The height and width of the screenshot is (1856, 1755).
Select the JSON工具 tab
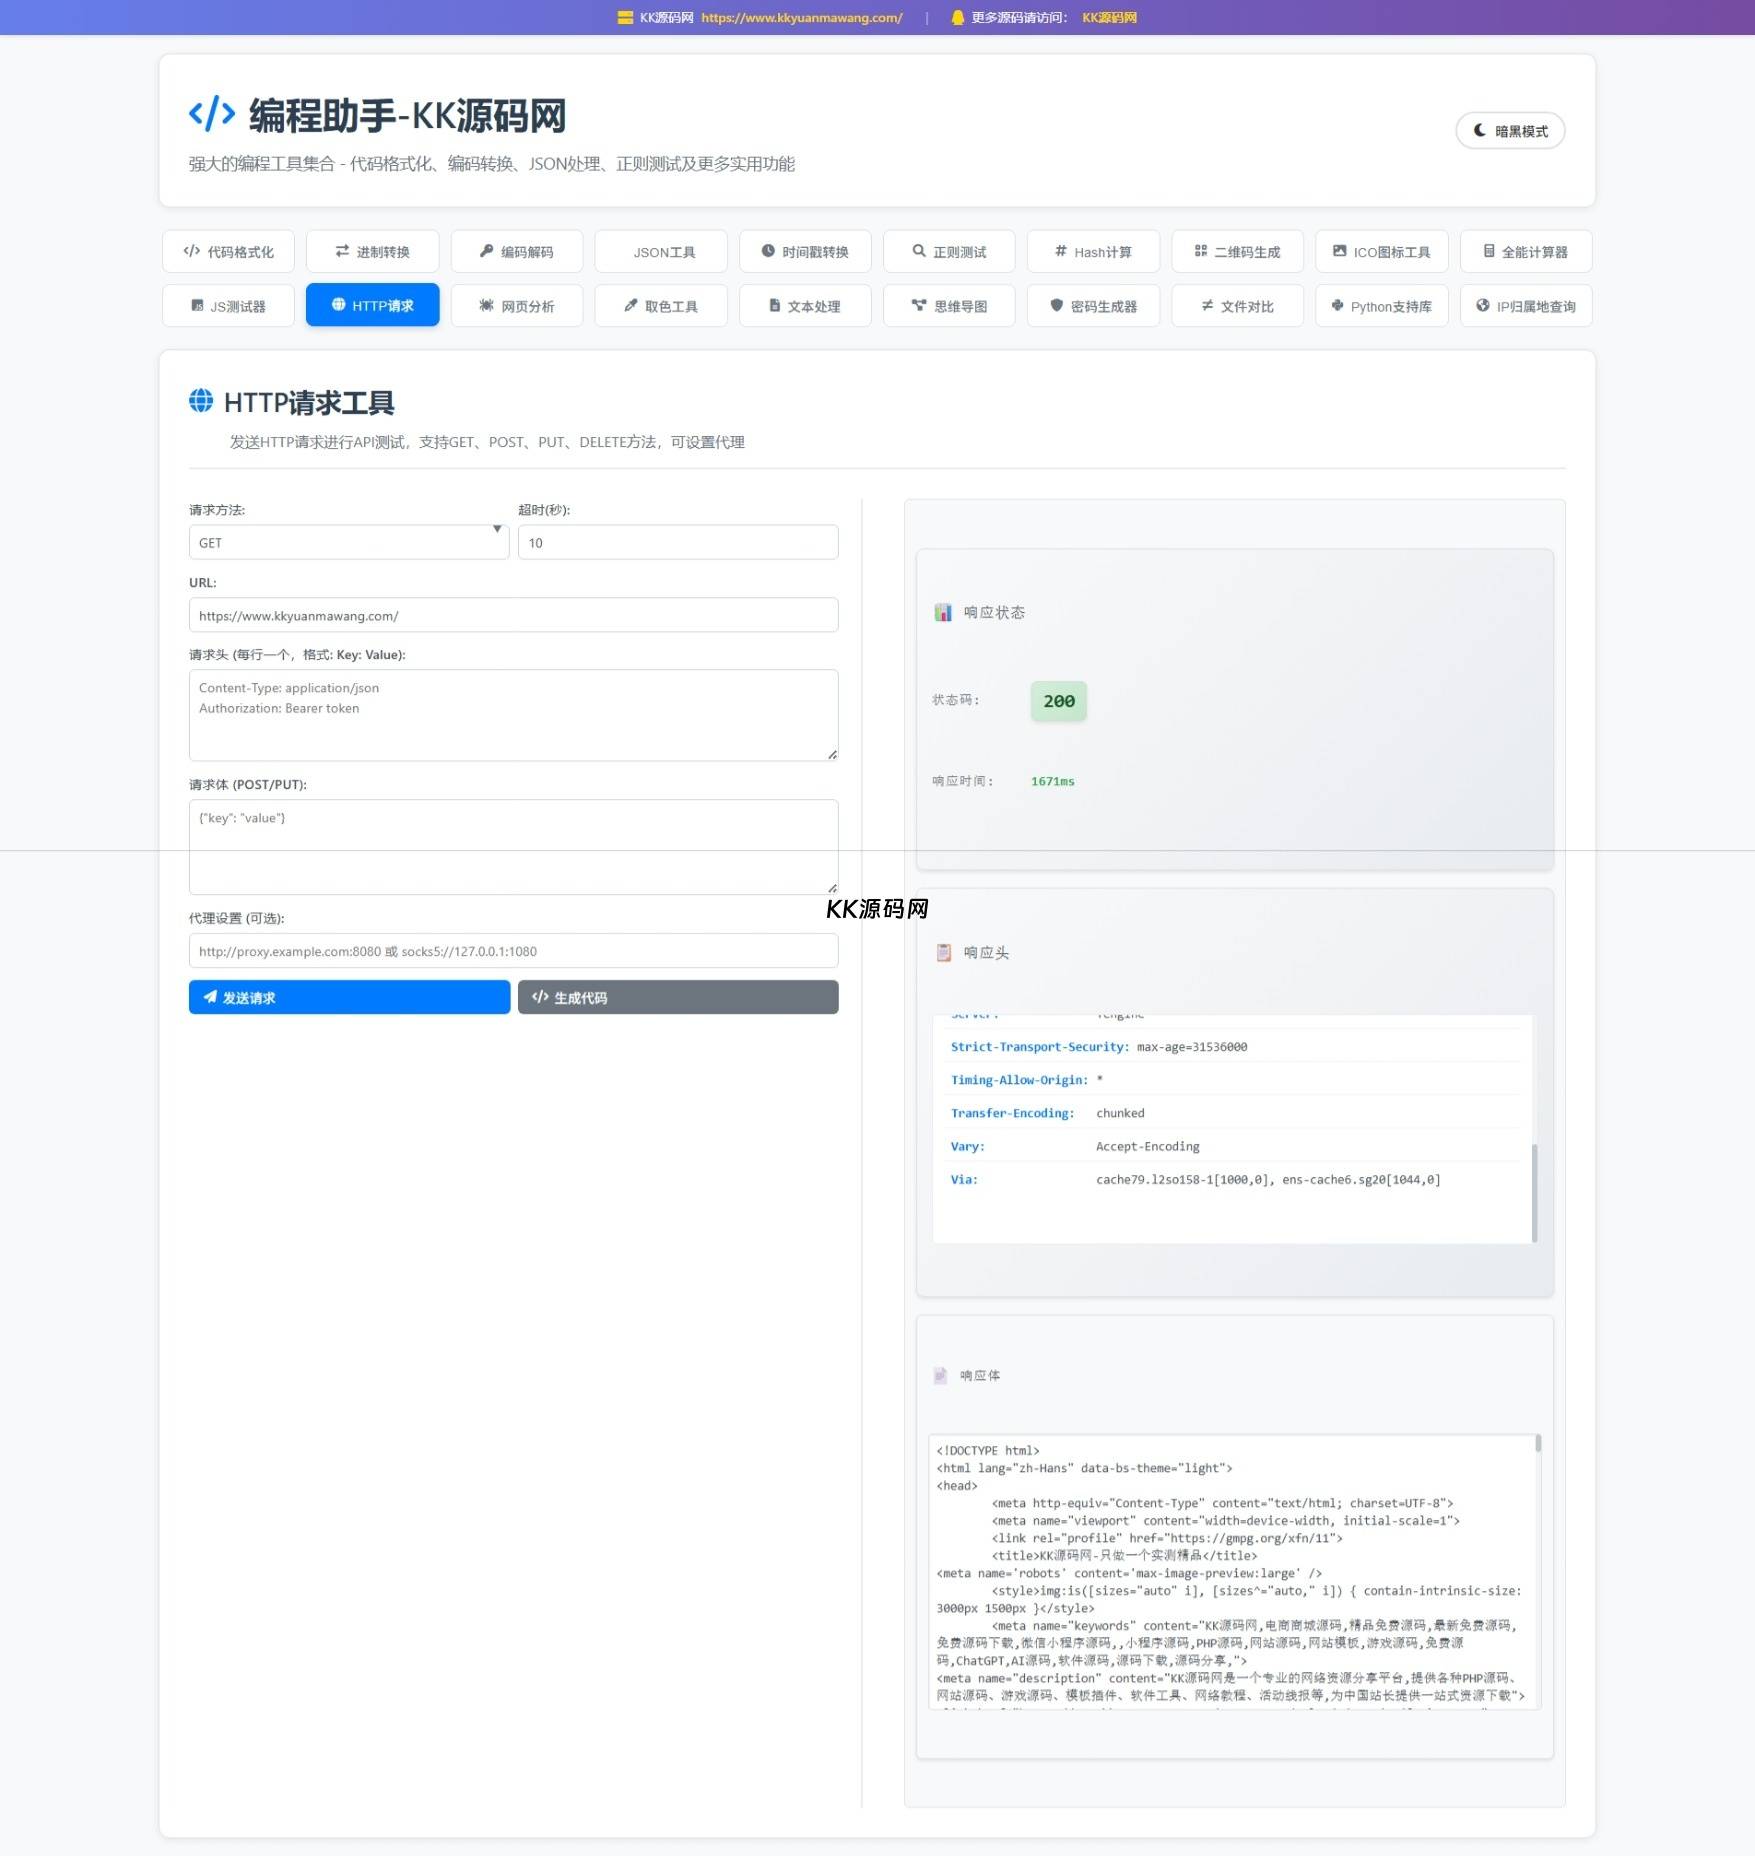tap(661, 251)
